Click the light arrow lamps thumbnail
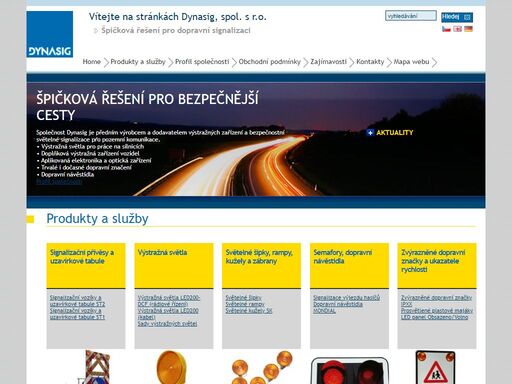Screen dimensions: 512x384 [x=261, y=367]
